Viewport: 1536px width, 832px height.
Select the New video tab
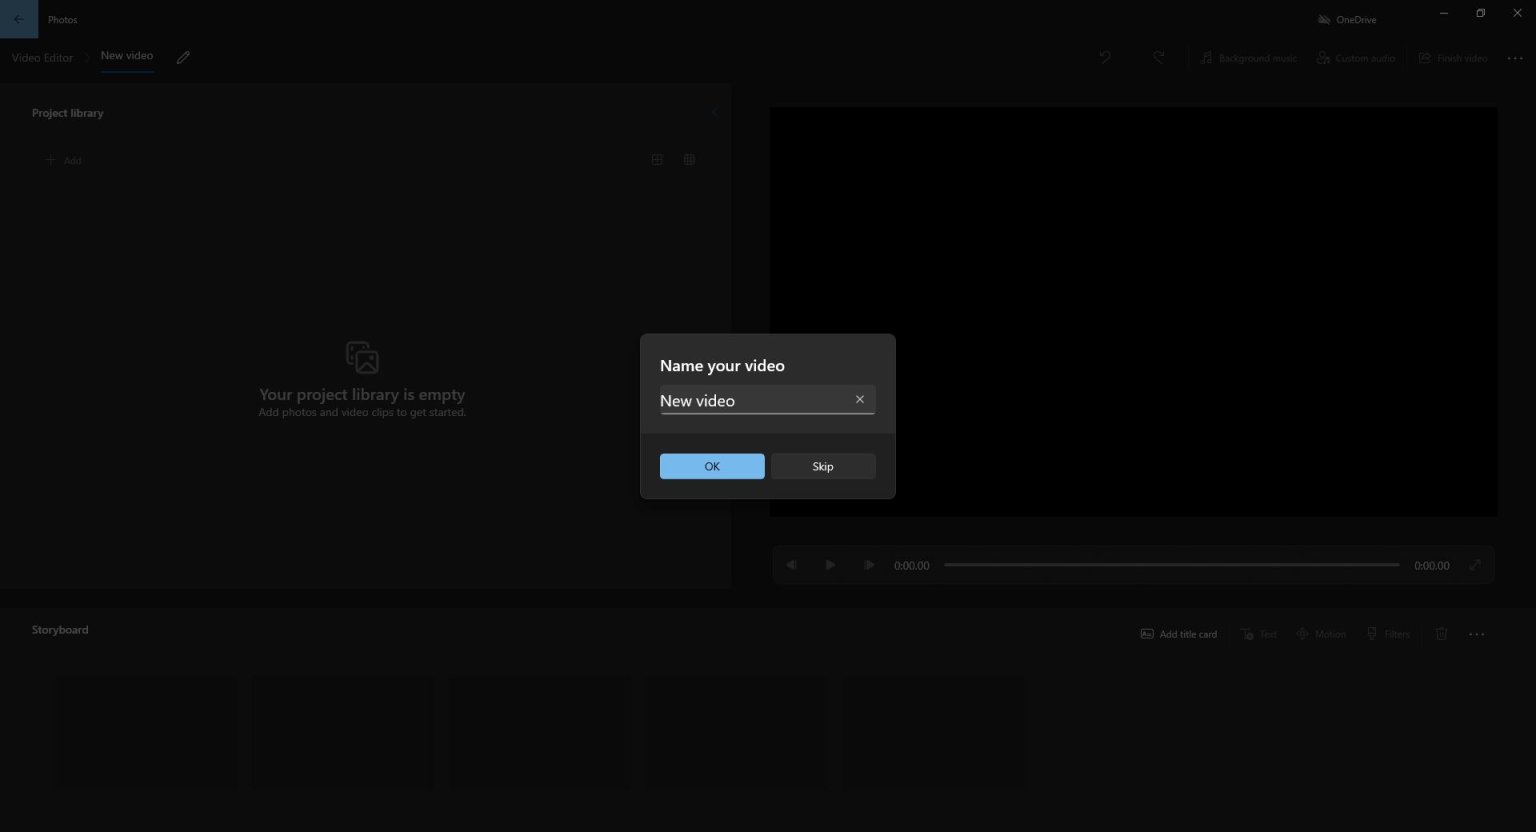click(x=126, y=56)
